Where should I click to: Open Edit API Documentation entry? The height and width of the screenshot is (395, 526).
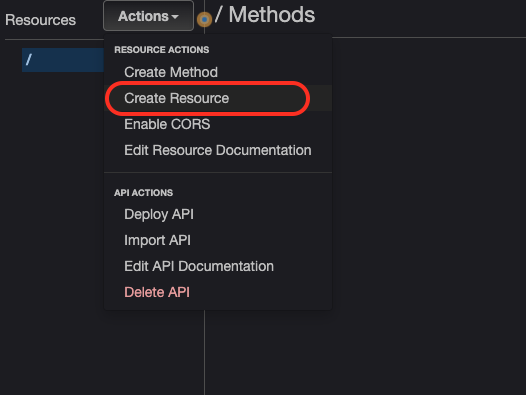click(x=199, y=266)
